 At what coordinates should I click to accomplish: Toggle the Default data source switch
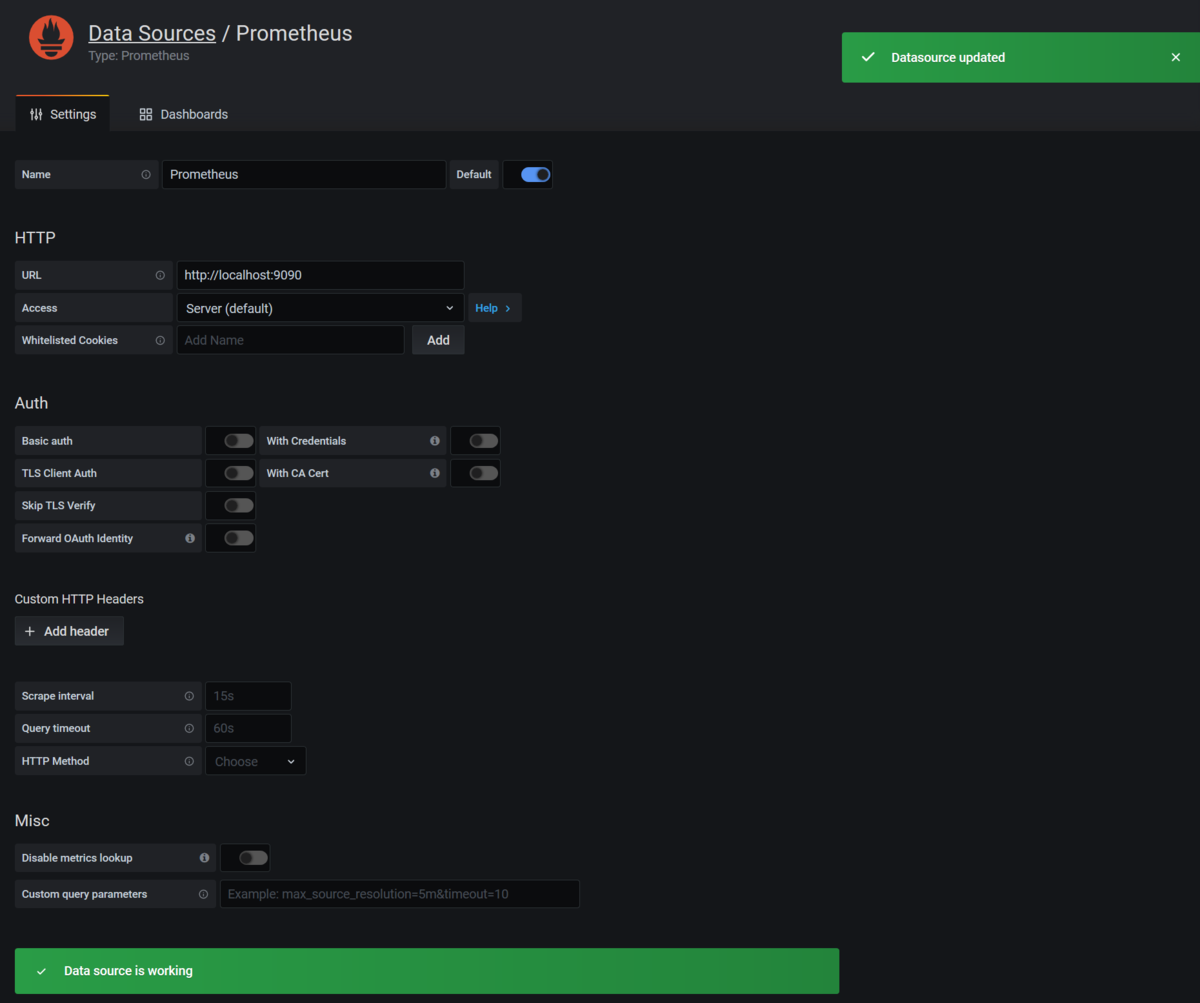[x=535, y=174]
